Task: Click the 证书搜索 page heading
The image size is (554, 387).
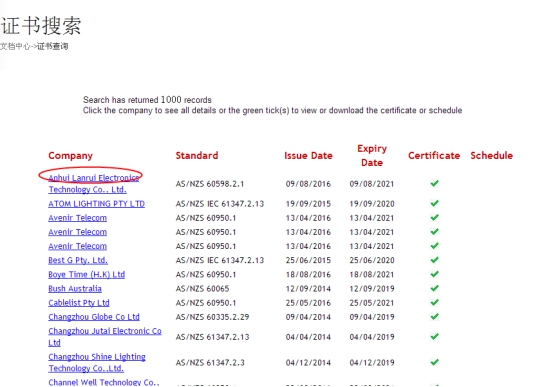Action: click(41, 26)
